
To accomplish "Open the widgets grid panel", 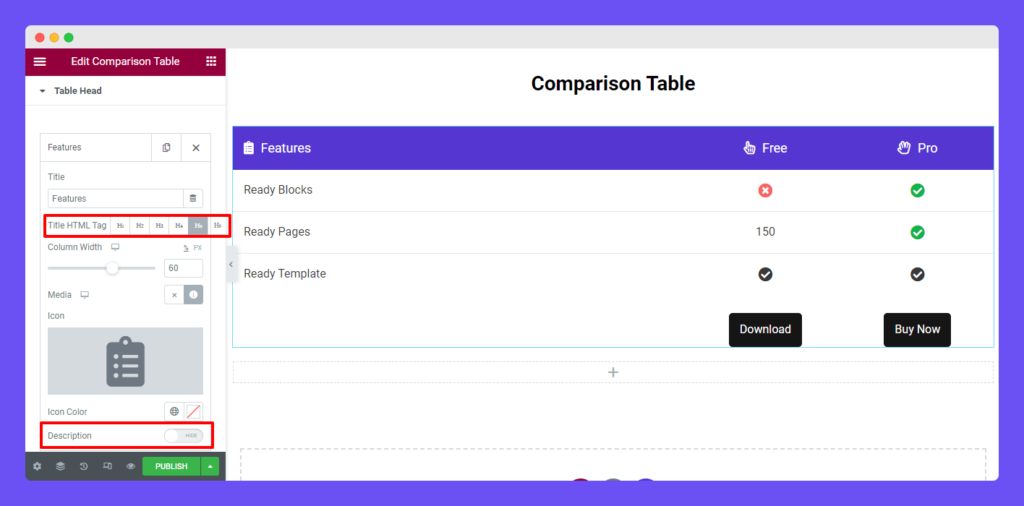I will [x=211, y=61].
